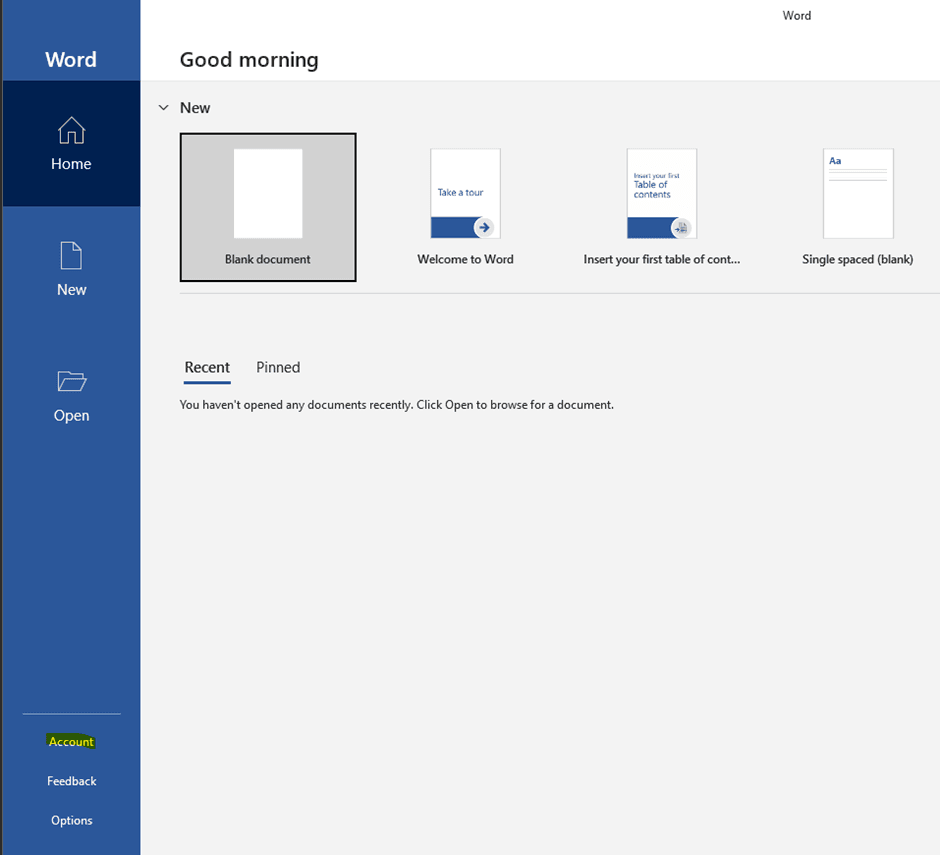Click the "Insert your first table of cont..." caption
The width and height of the screenshot is (940, 855).
661,259
